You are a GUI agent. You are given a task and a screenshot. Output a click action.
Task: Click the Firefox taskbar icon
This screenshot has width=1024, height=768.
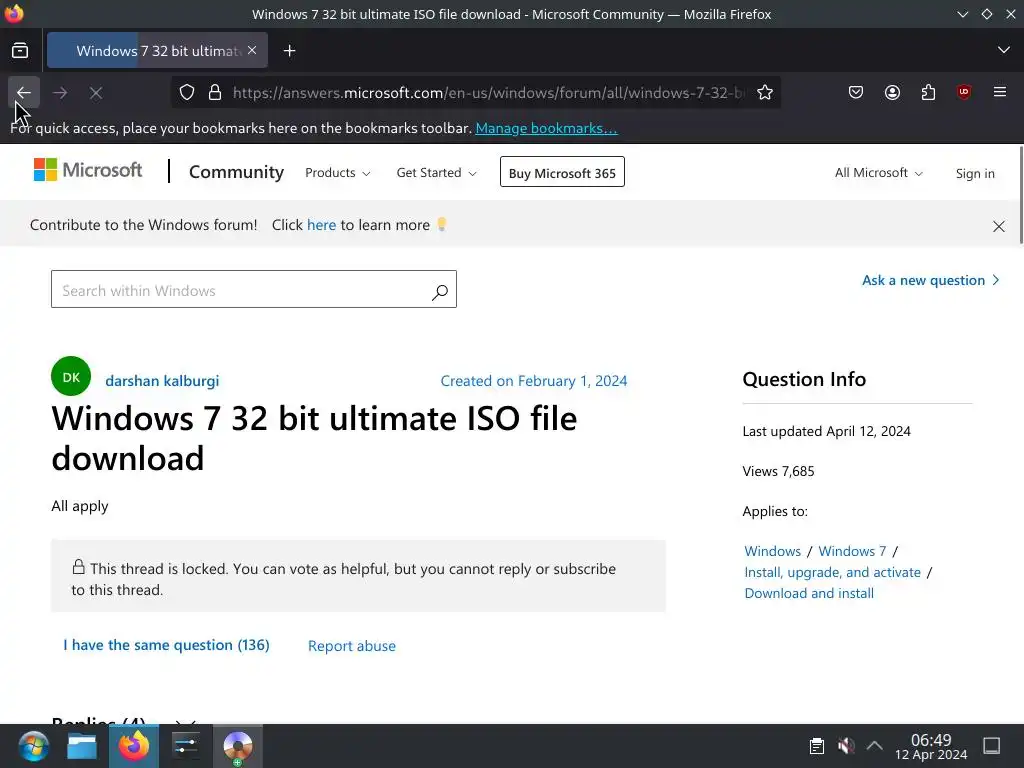point(133,746)
